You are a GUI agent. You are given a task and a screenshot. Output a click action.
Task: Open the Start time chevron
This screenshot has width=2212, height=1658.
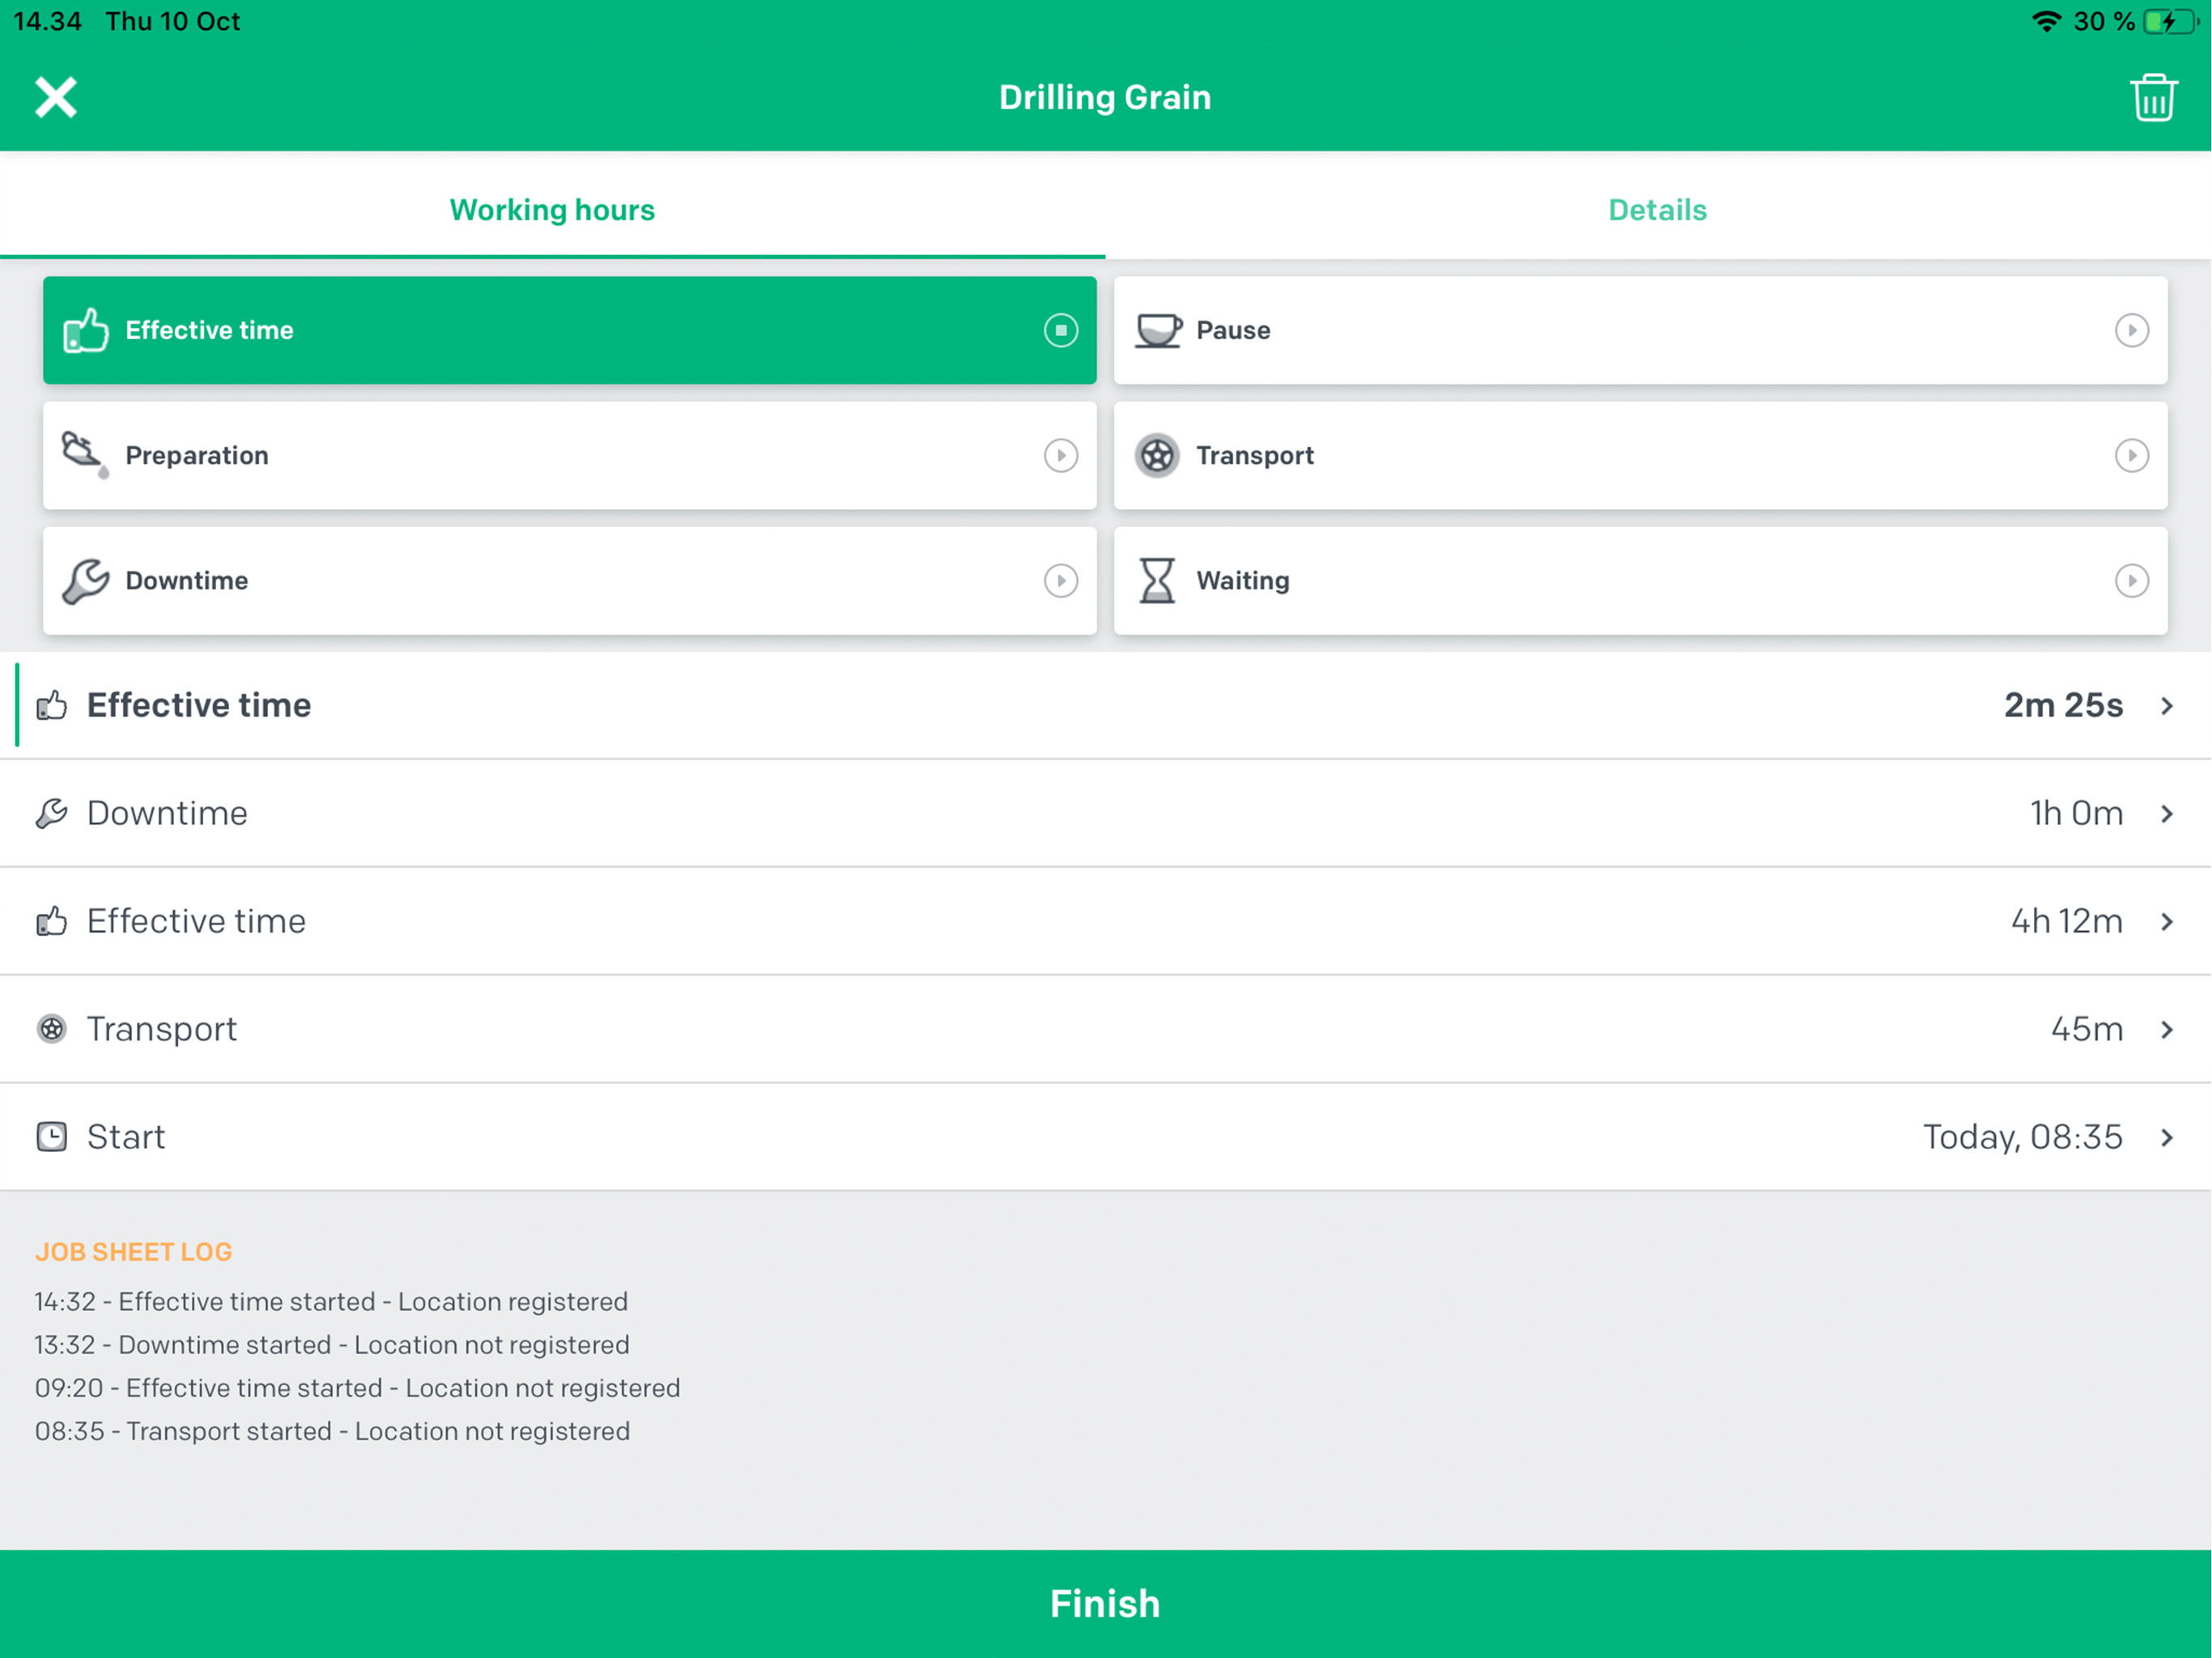[x=2166, y=1138]
